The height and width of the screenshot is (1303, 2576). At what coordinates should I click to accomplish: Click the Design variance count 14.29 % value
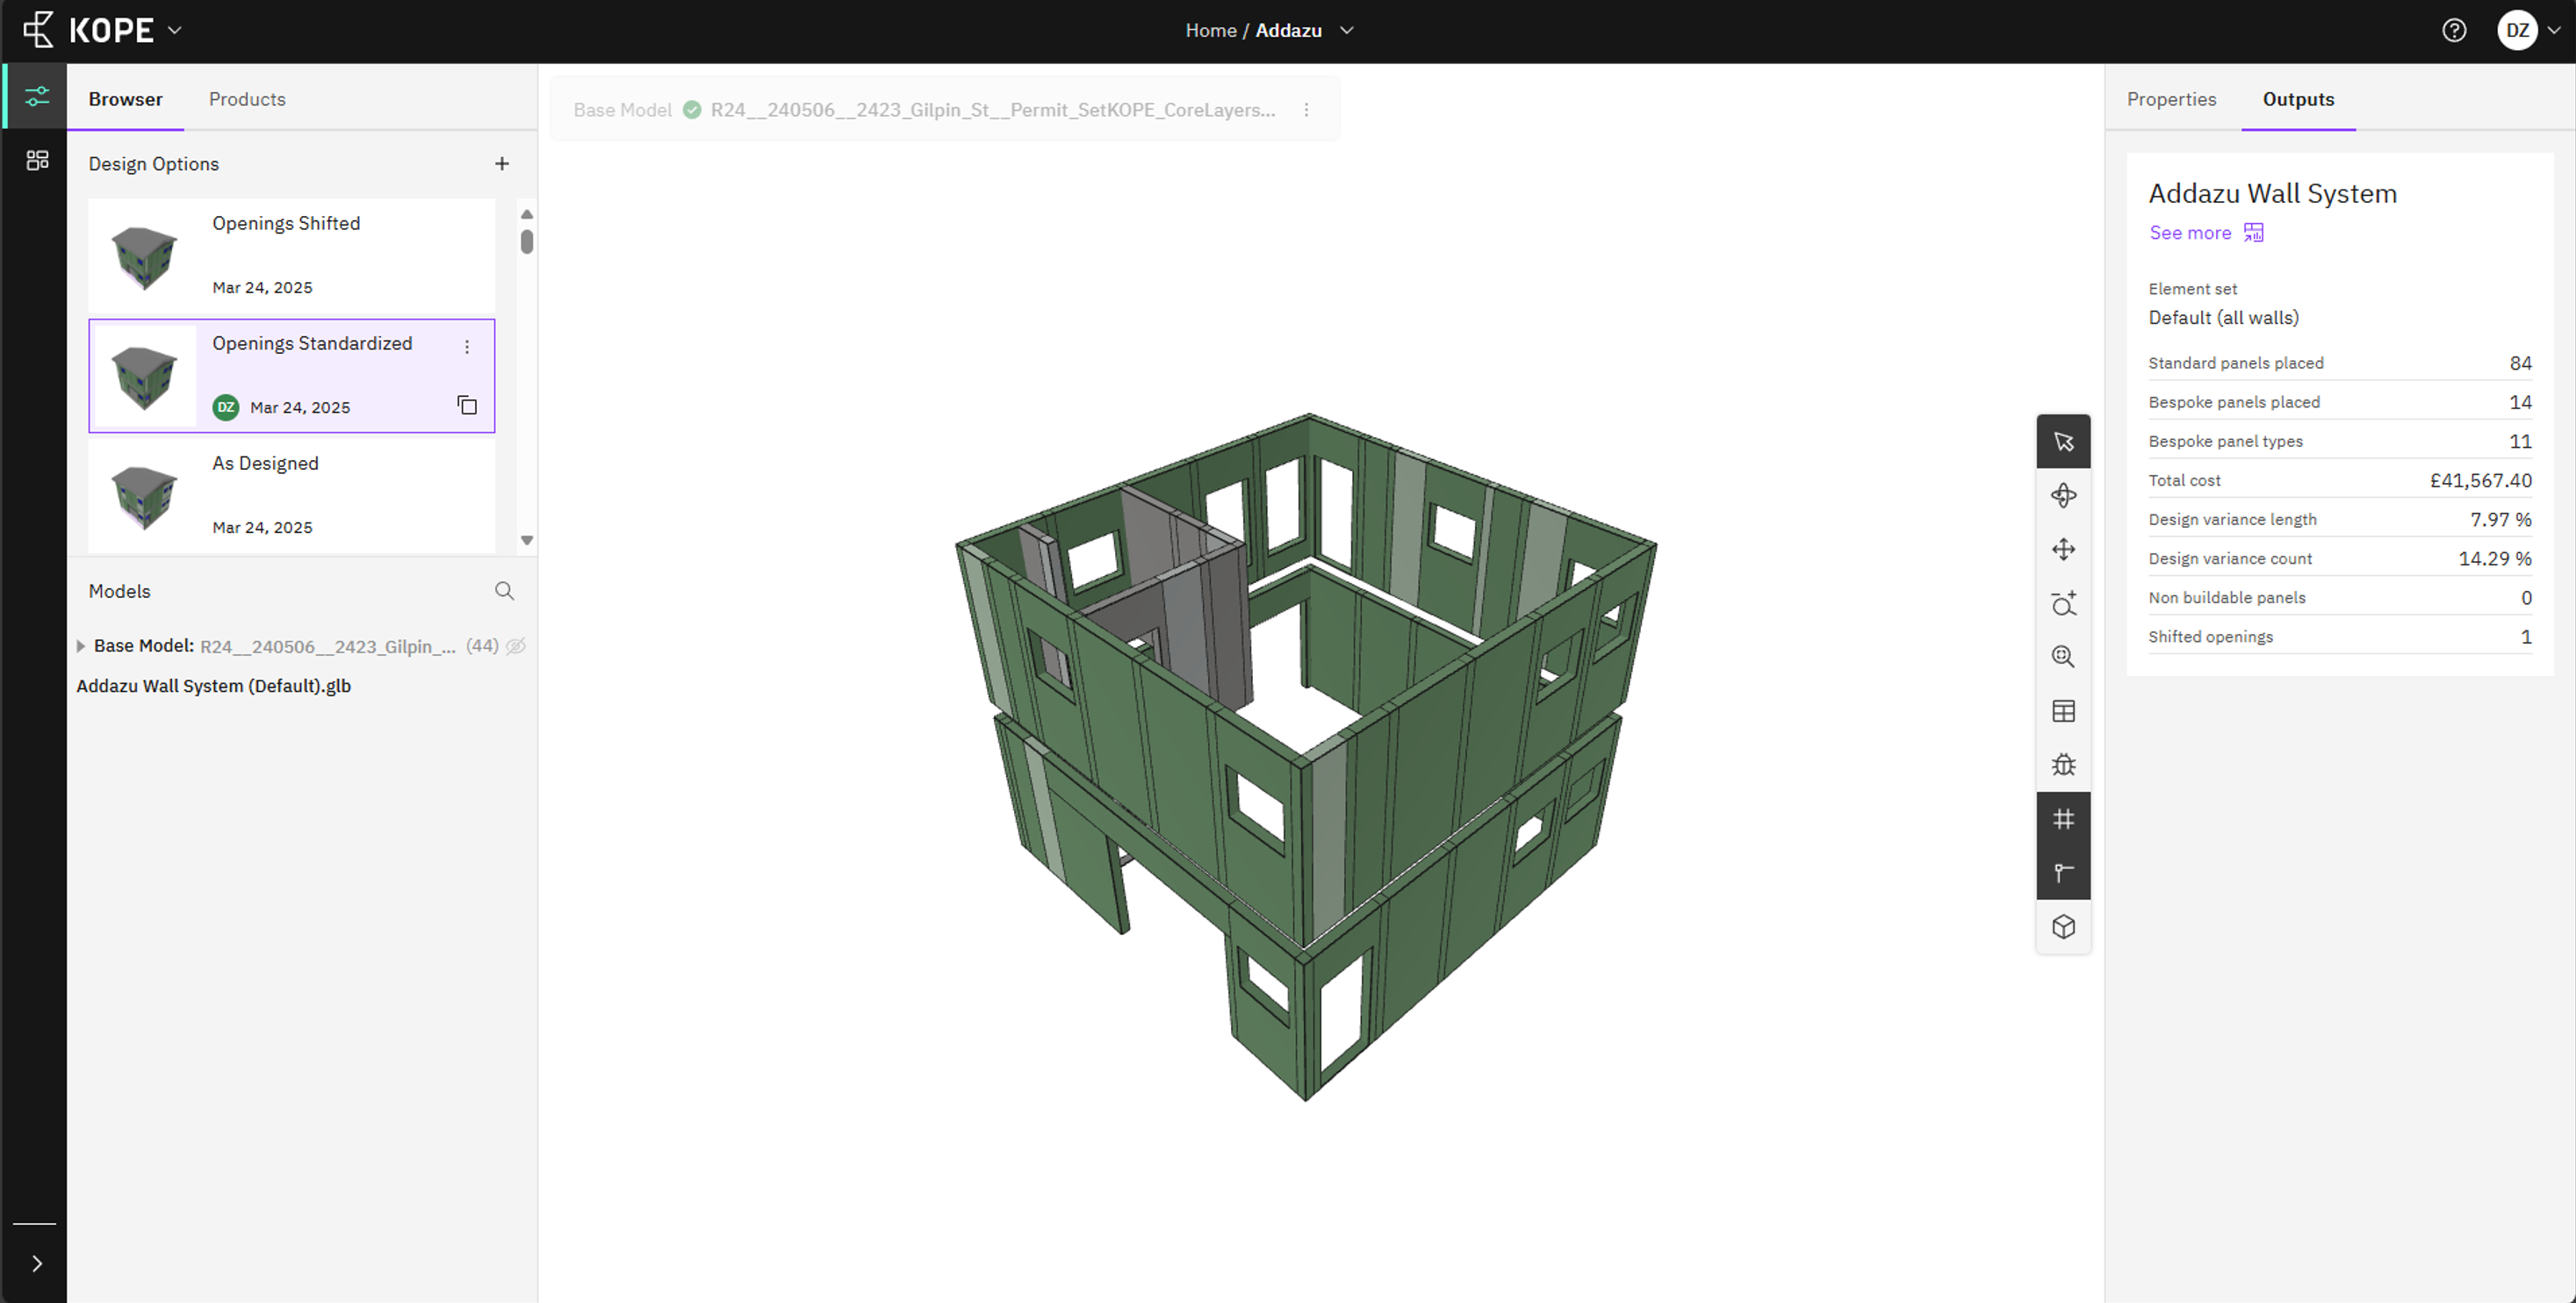point(2495,558)
